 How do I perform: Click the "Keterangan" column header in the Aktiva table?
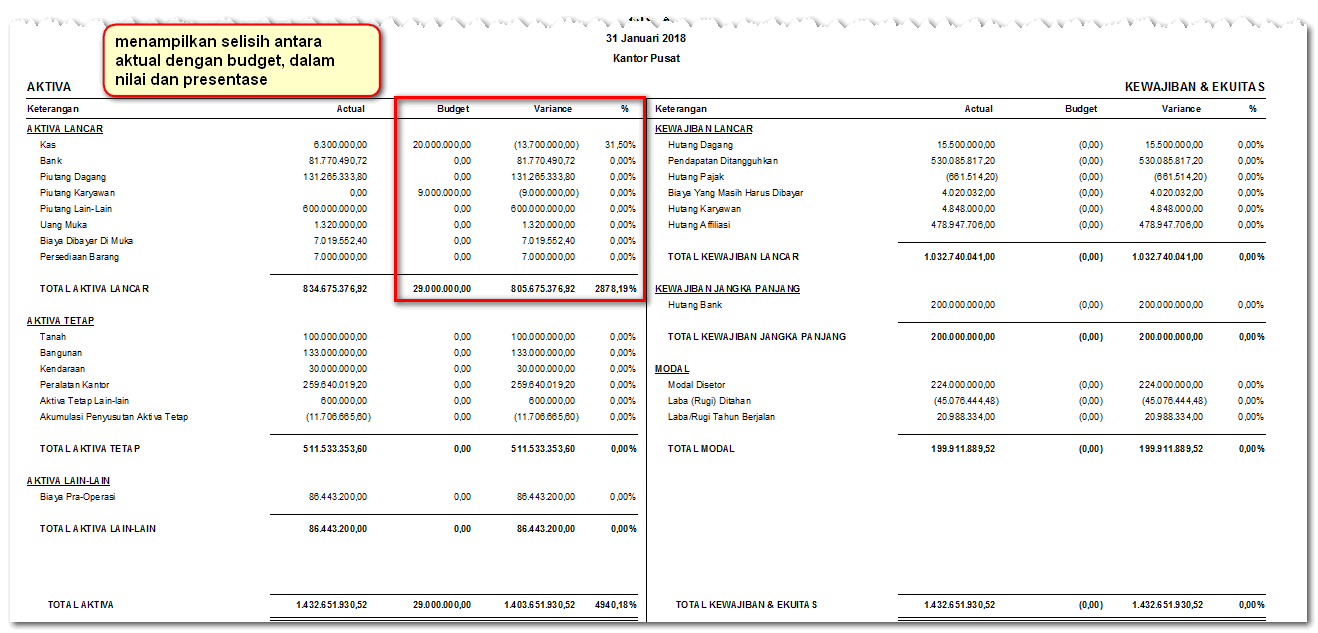point(53,108)
